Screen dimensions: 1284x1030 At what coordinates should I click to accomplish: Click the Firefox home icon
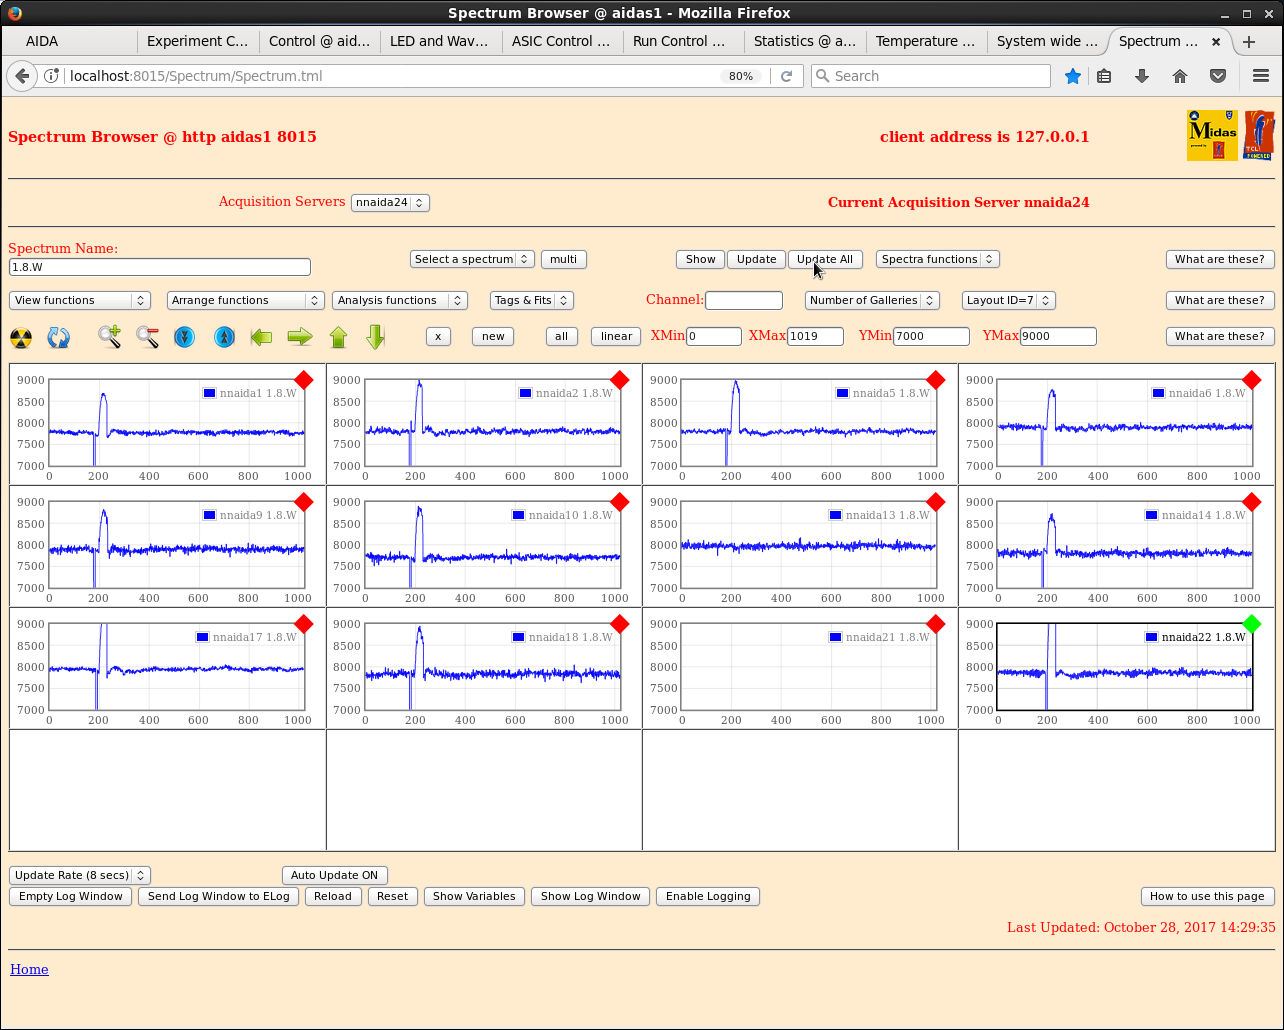1180,76
